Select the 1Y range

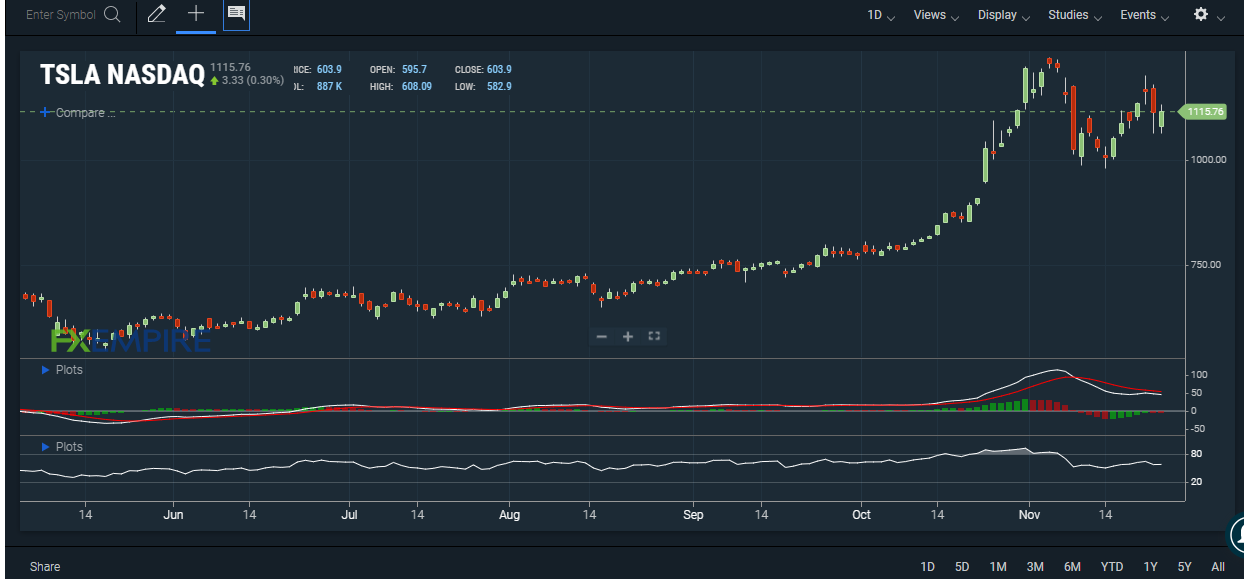click(1151, 567)
